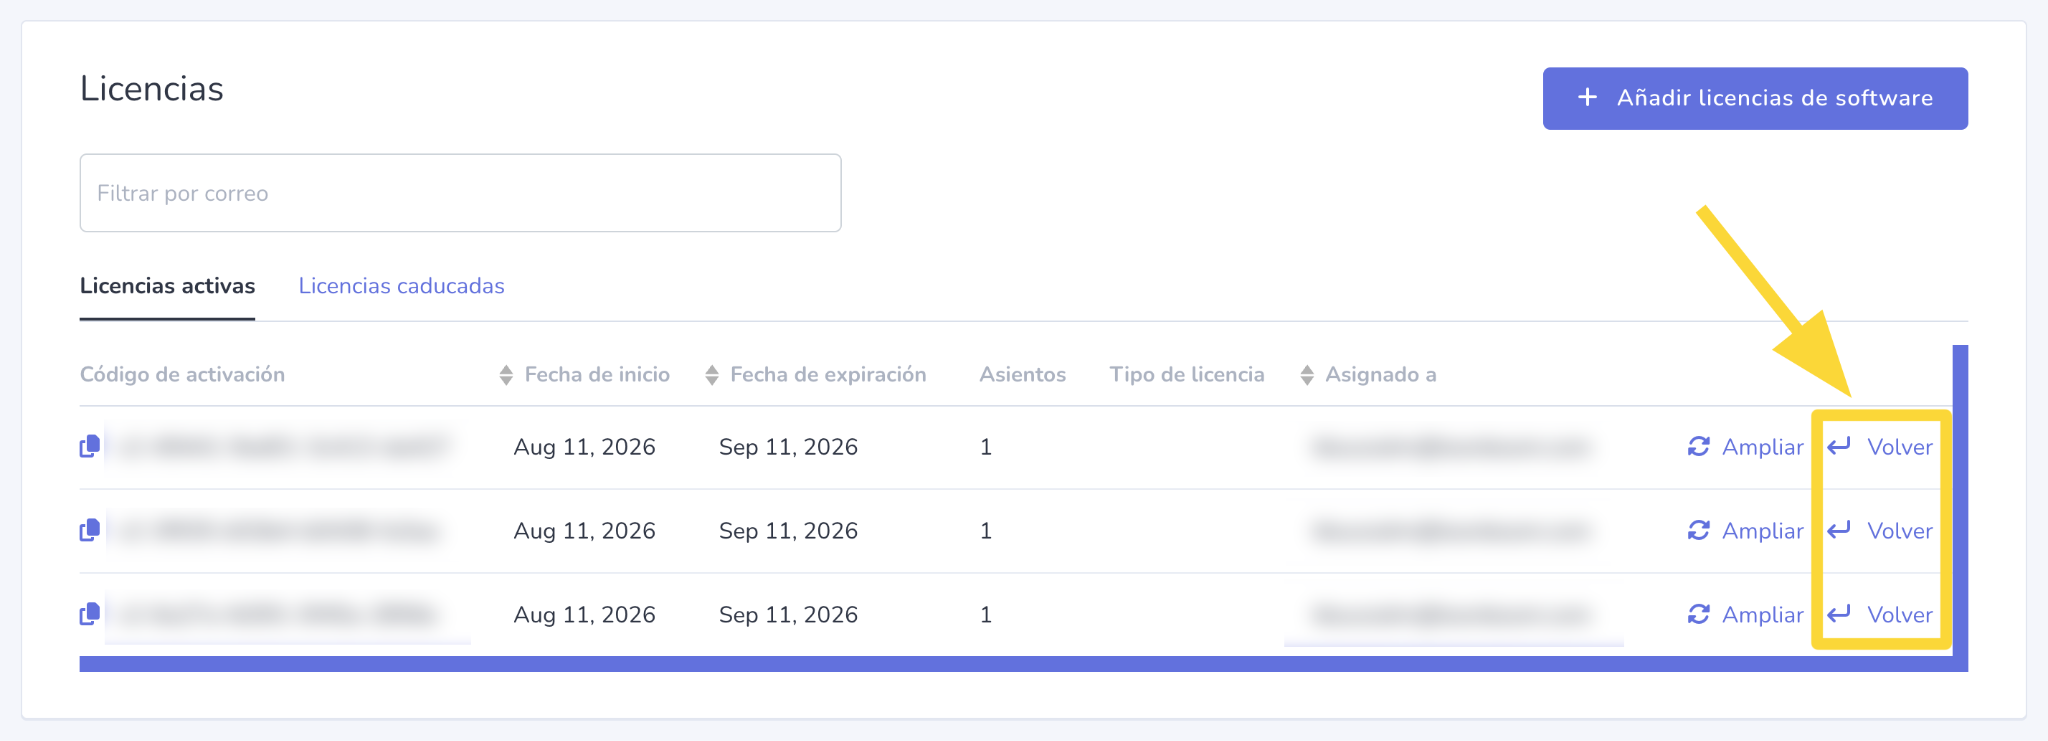The width and height of the screenshot is (2048, 741).
Task: Copy activation code in third license row
Action: [90, 614]
